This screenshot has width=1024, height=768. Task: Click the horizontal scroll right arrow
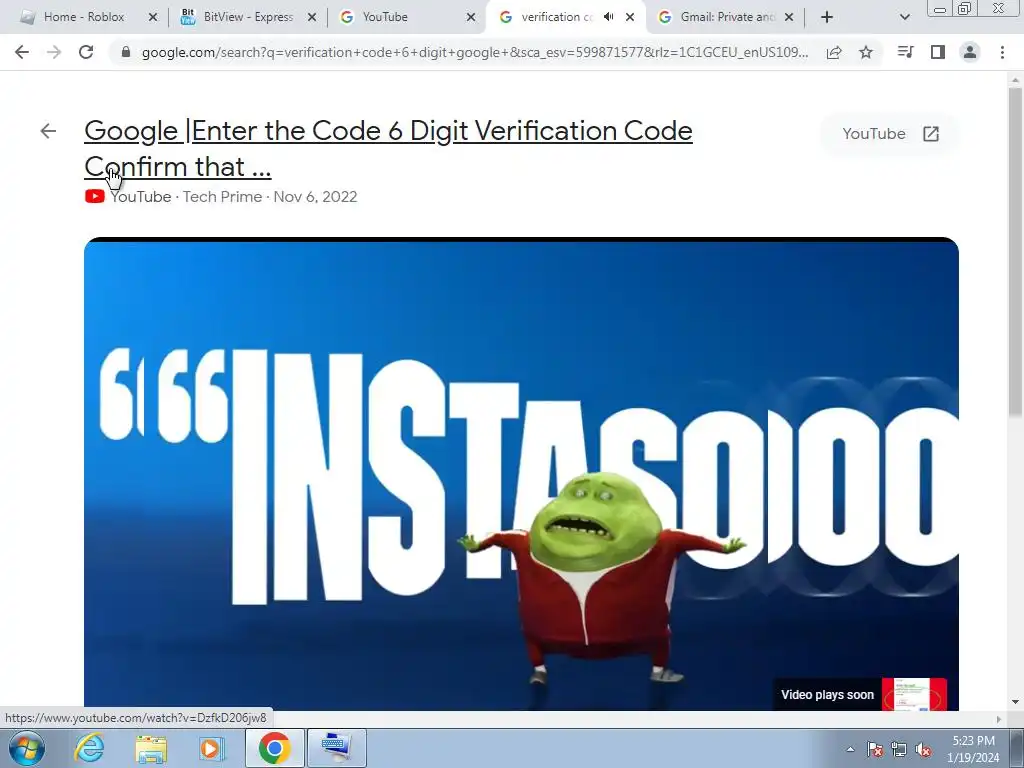click(x=999, y=719)
